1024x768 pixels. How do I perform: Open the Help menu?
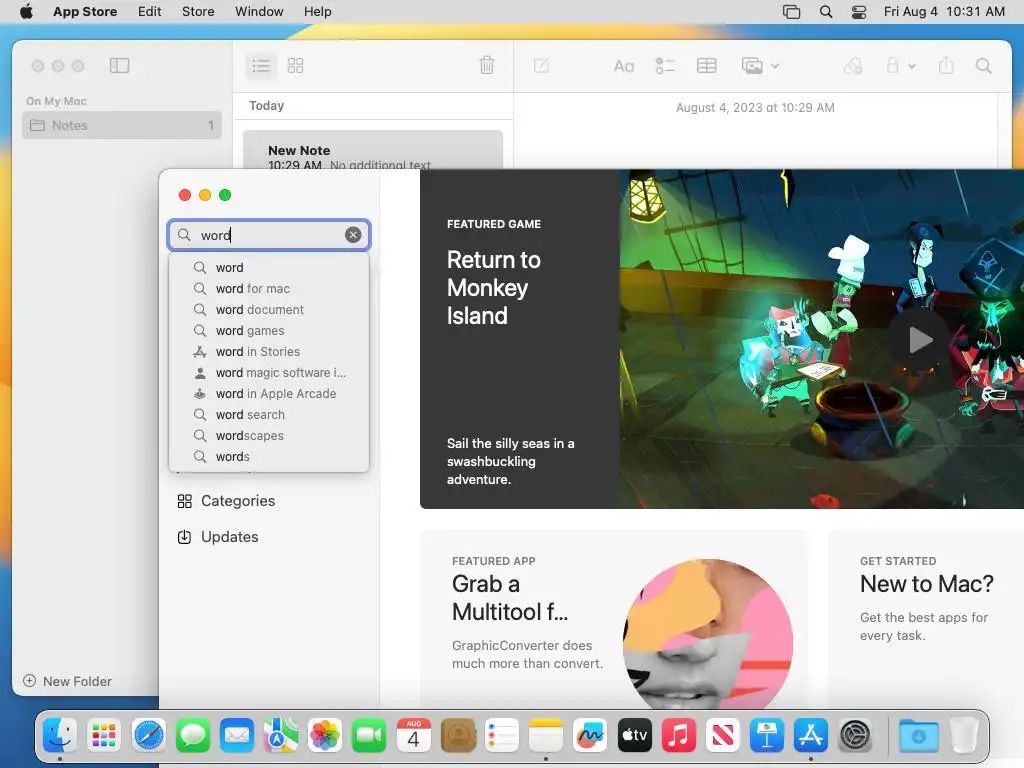[317, 12]
